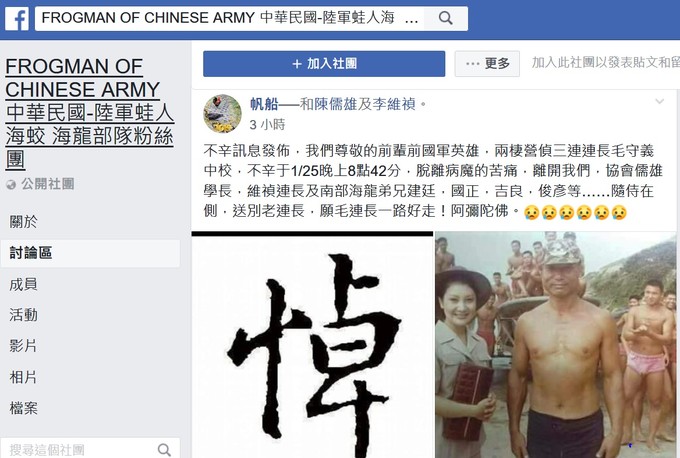Image resolution: width=680 pixels, height=458 pixels.
Task: Click the magnifier icon in top search bar
Action: (x=445, y=18)
